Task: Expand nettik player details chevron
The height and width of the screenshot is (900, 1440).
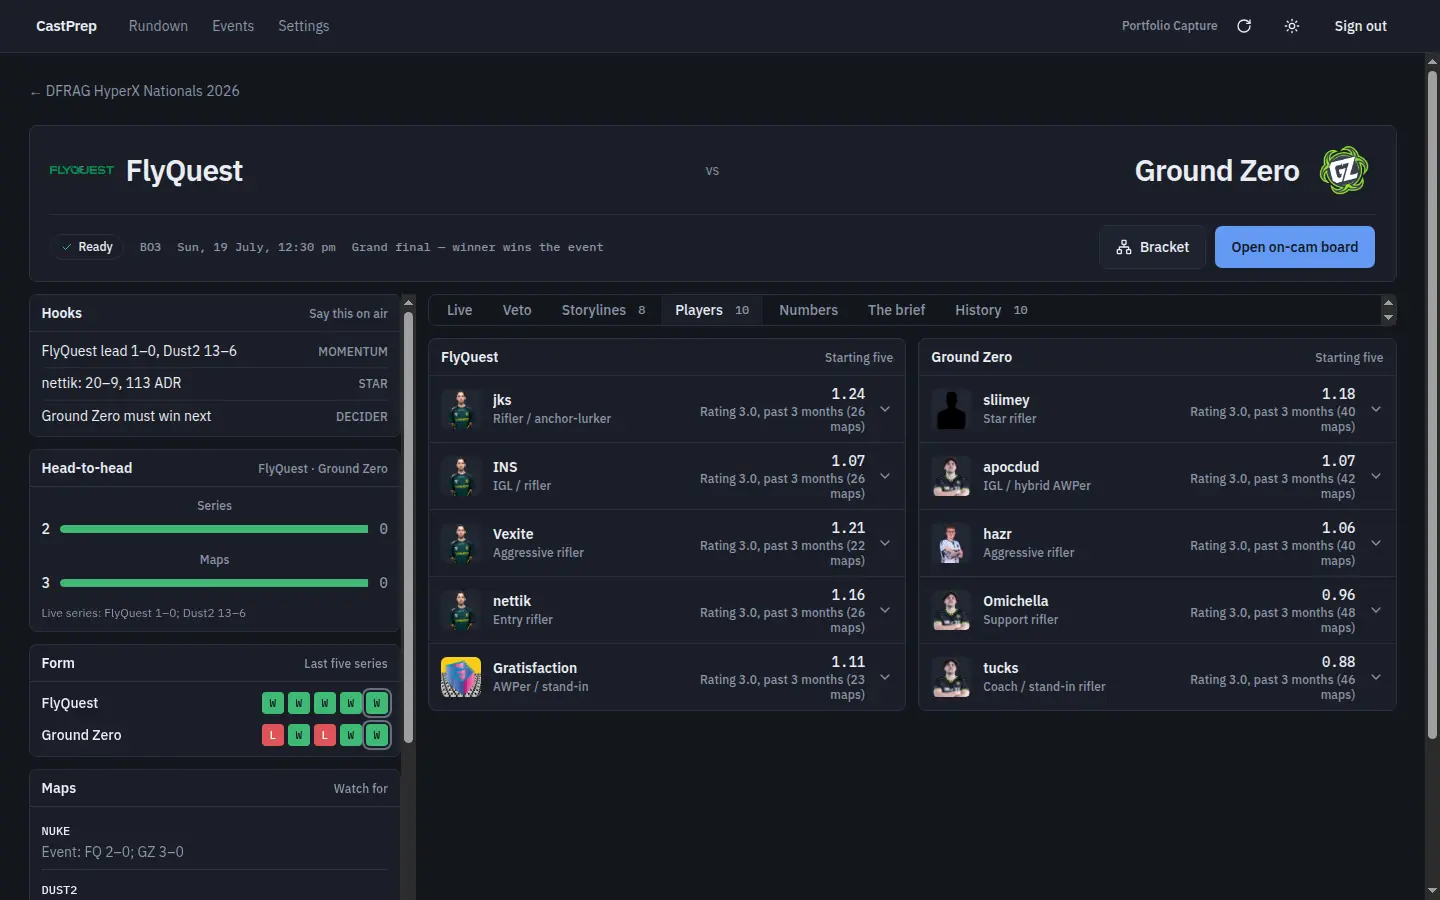Action: [885, 610]
